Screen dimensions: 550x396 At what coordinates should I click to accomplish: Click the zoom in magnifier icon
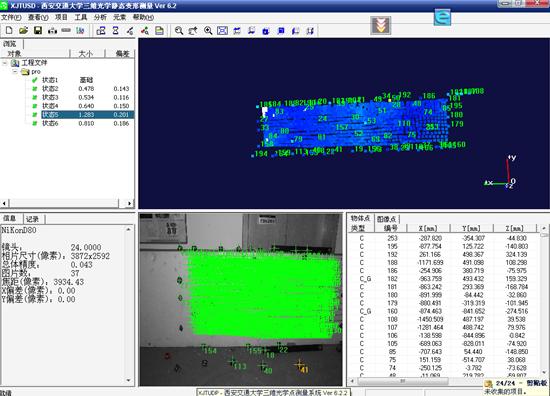pyautogui.click(x=208, y=31)
